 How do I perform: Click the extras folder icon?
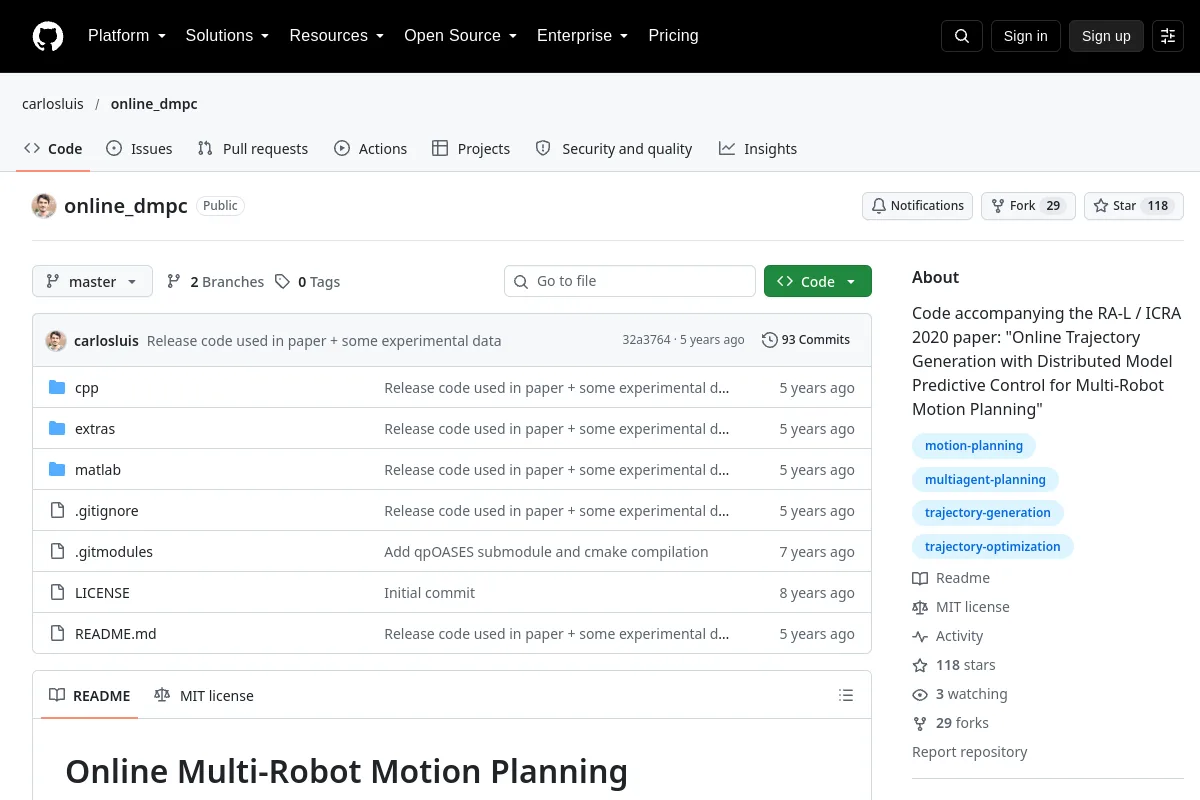point(57,429)
